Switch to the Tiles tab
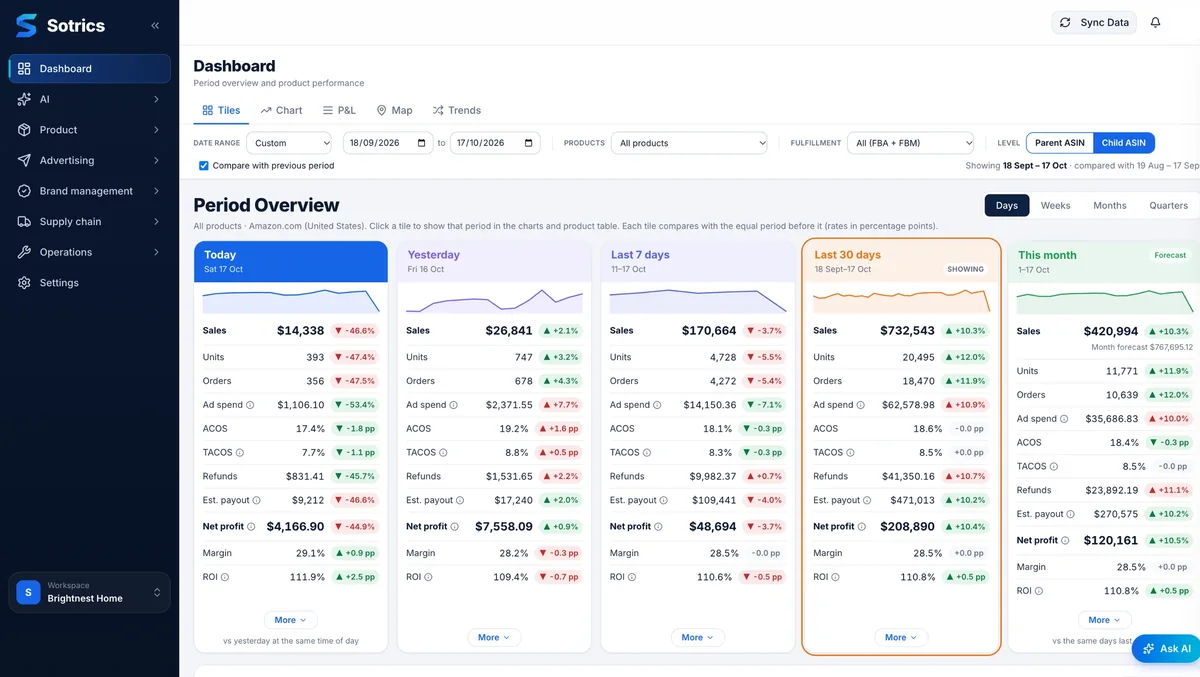The image size is (1200, 677). [x=221, y=110]
